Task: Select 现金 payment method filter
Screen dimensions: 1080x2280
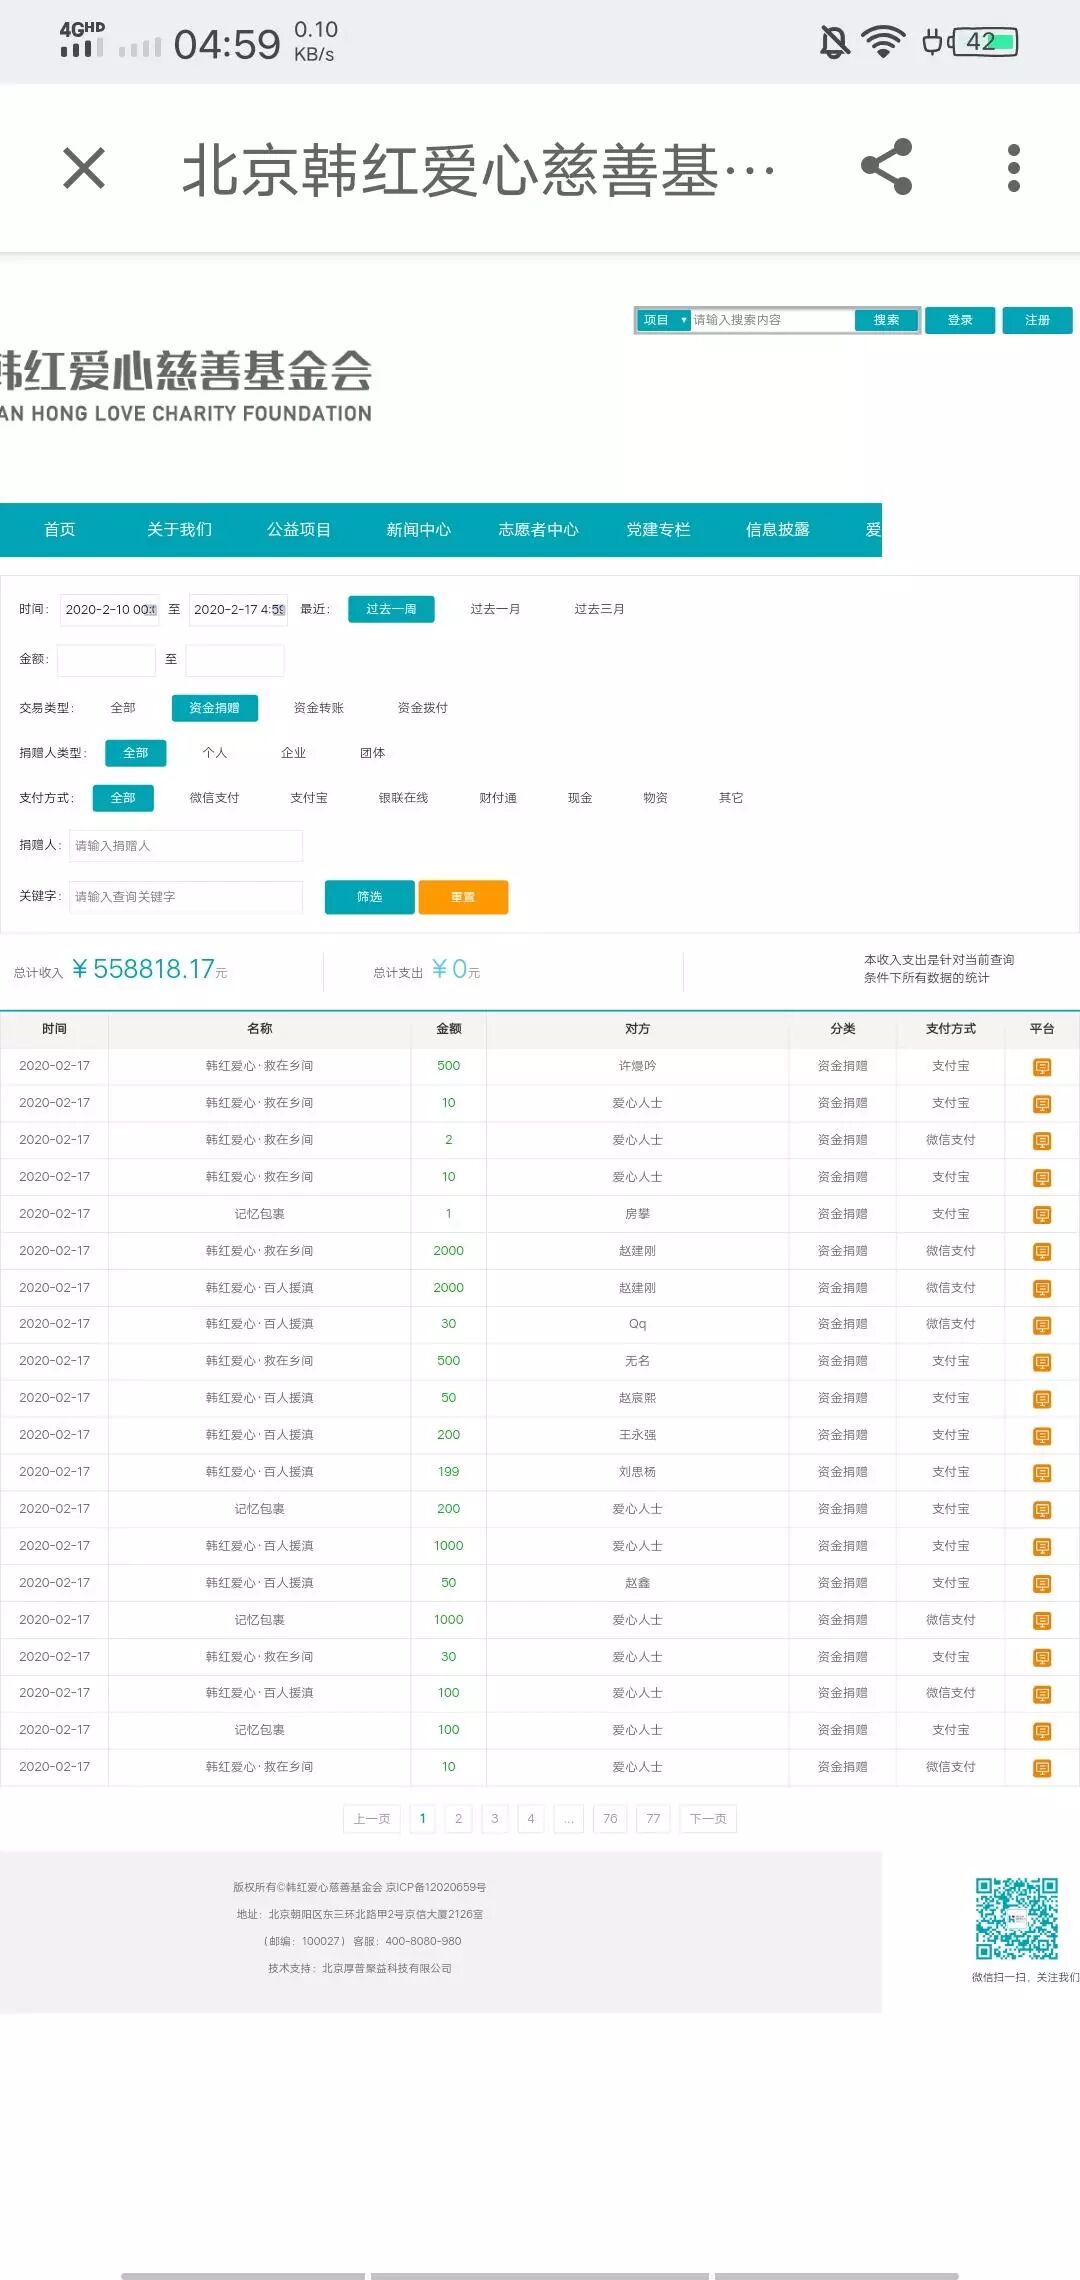Action: coord(580,798)
